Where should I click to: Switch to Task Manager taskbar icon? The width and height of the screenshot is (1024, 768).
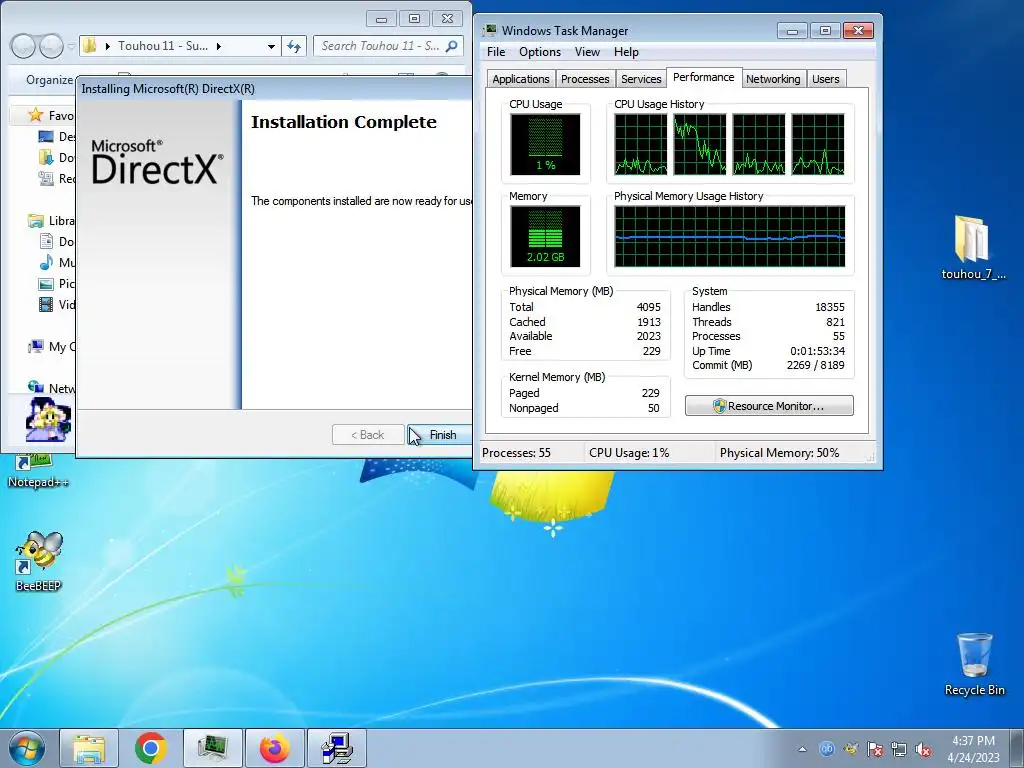point(213,748)
